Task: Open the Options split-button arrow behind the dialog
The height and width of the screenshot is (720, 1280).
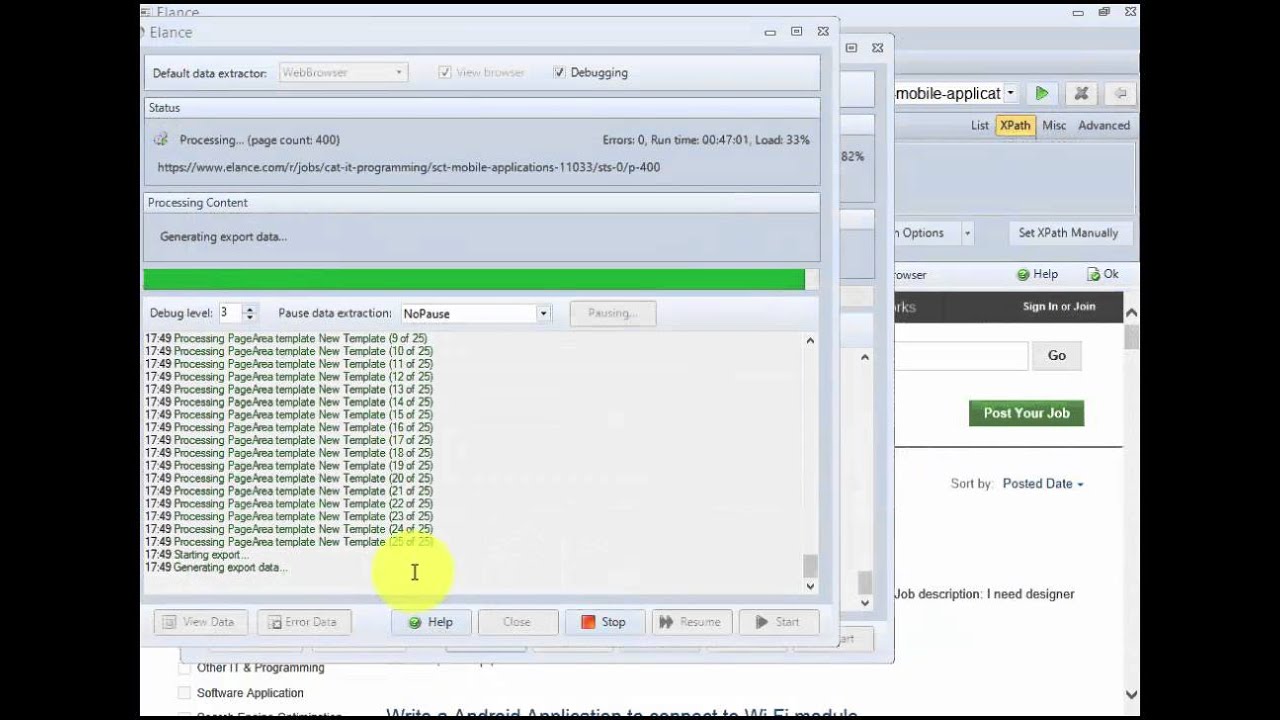Action: pos(967,233)
